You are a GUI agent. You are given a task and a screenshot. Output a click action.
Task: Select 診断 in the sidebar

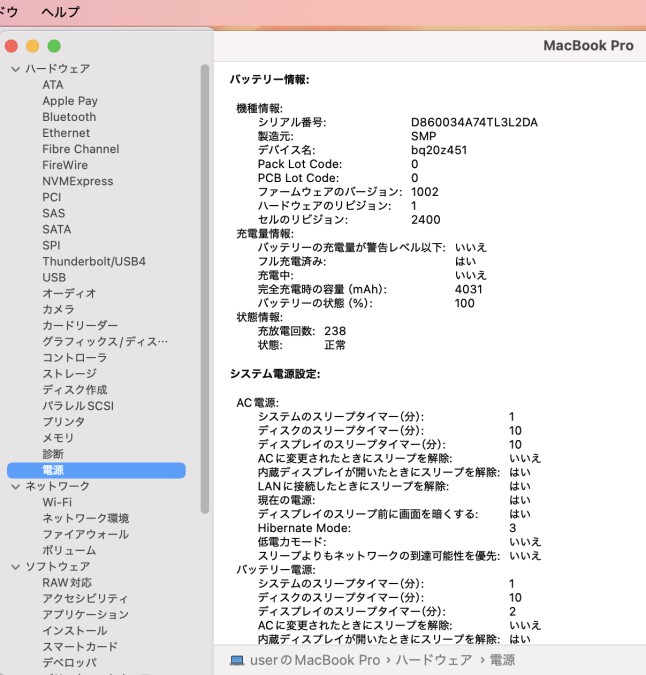[53, 454]
